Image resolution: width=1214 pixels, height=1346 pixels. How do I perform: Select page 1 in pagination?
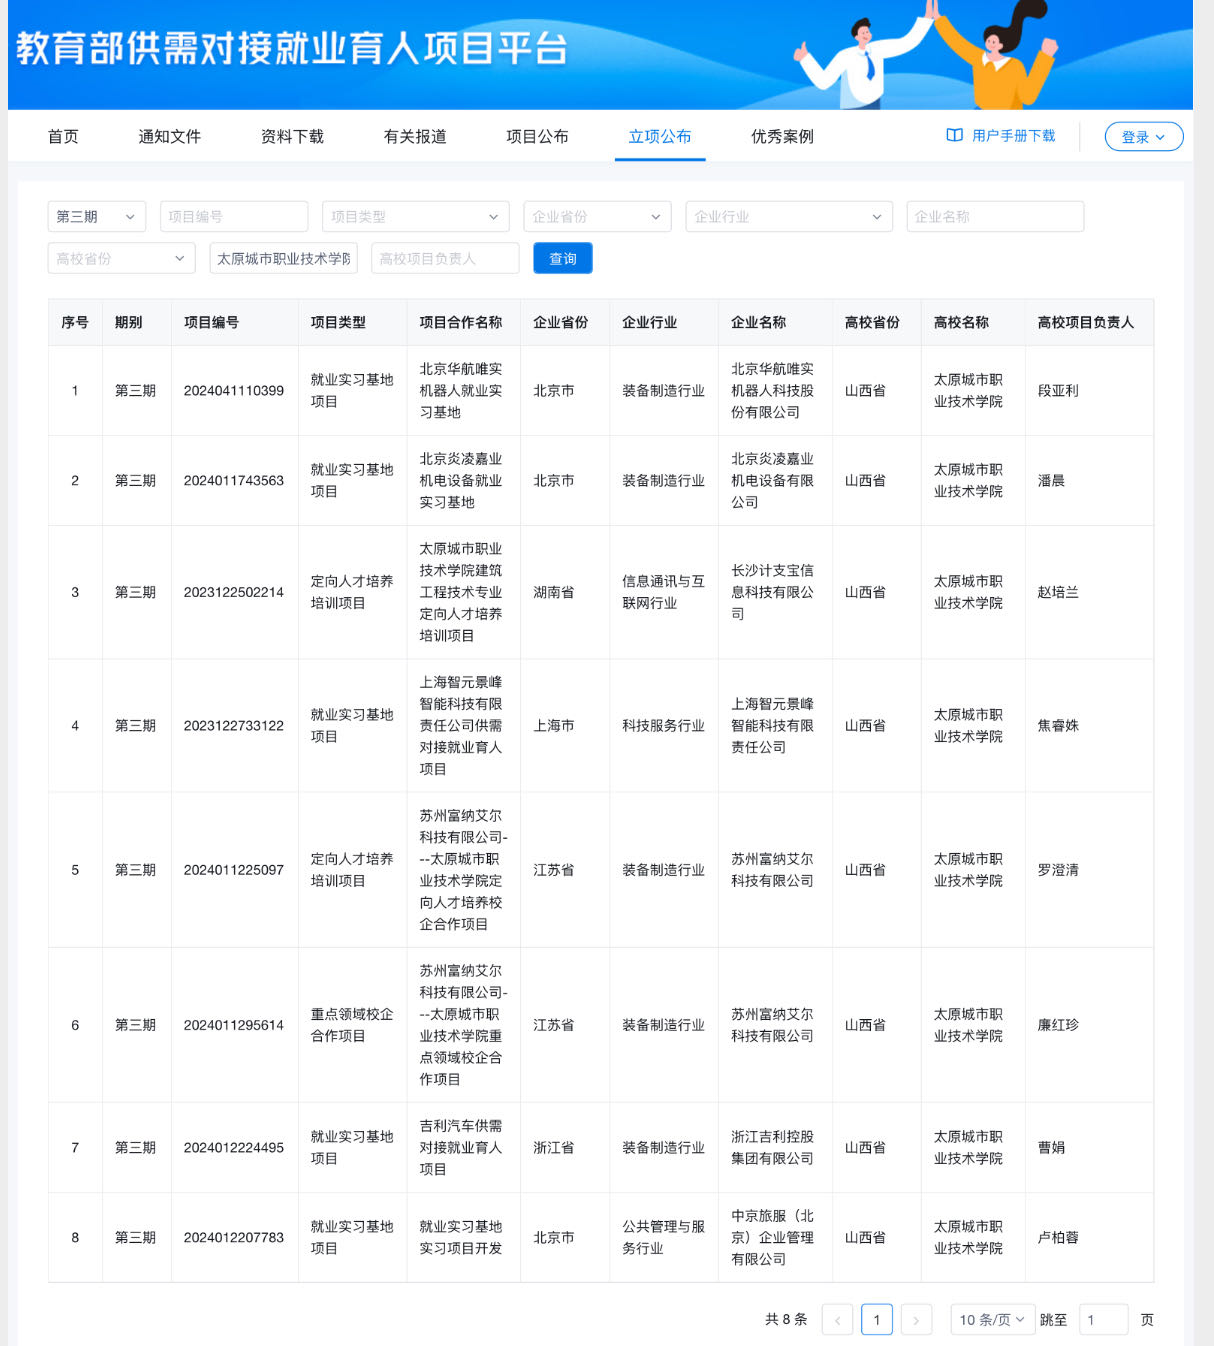(876, 1320)
